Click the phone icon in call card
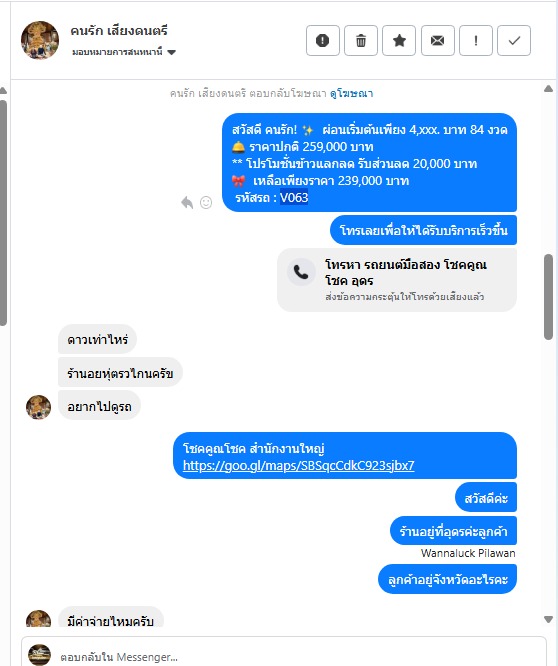558x666 pixels. [301, 272]
